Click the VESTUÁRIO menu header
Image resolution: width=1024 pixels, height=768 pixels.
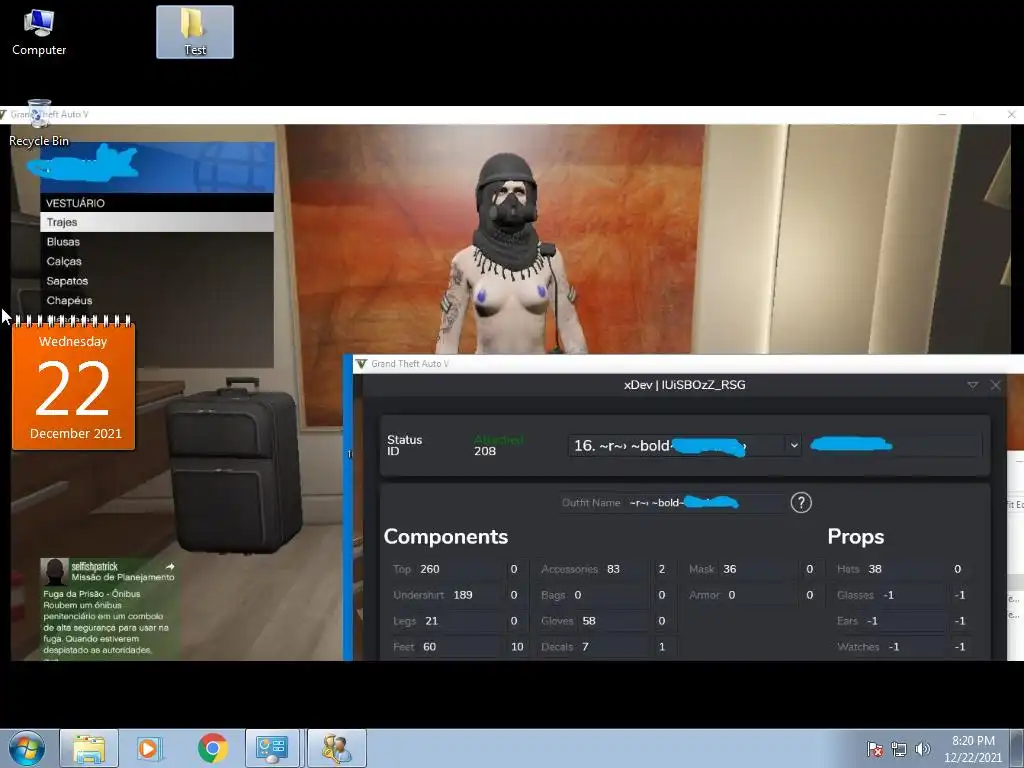[x=157, y=202]
